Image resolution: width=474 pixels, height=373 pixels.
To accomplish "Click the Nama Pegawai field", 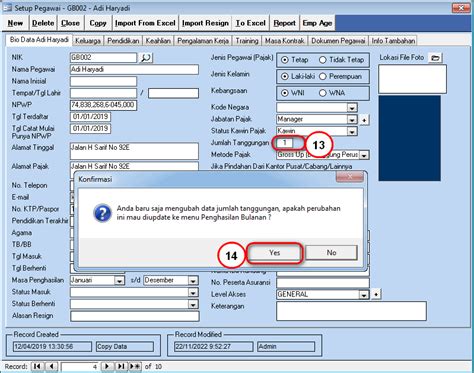I will click(134, 70).
